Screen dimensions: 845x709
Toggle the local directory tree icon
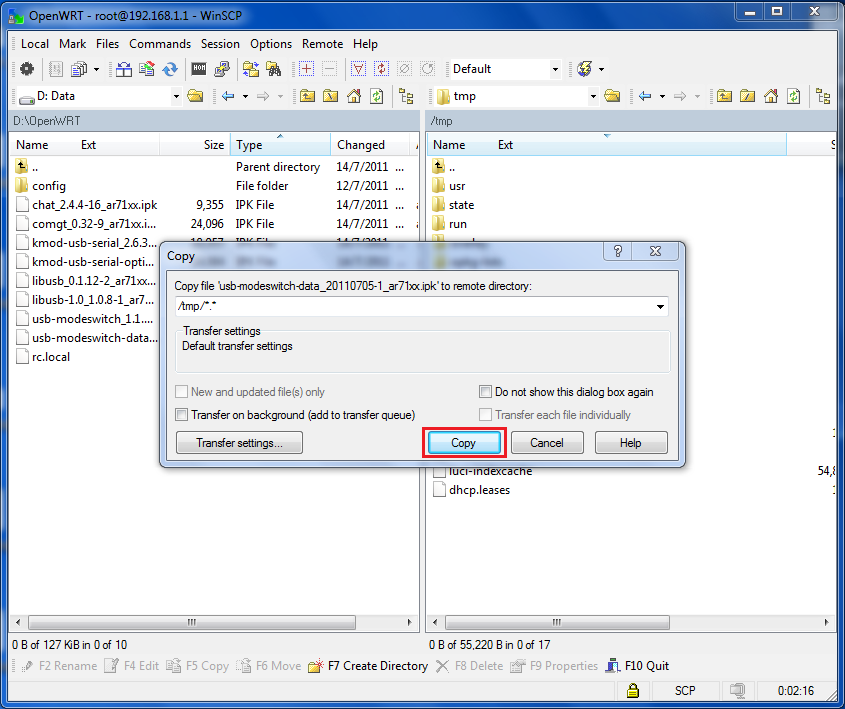[x=406, y=96]
